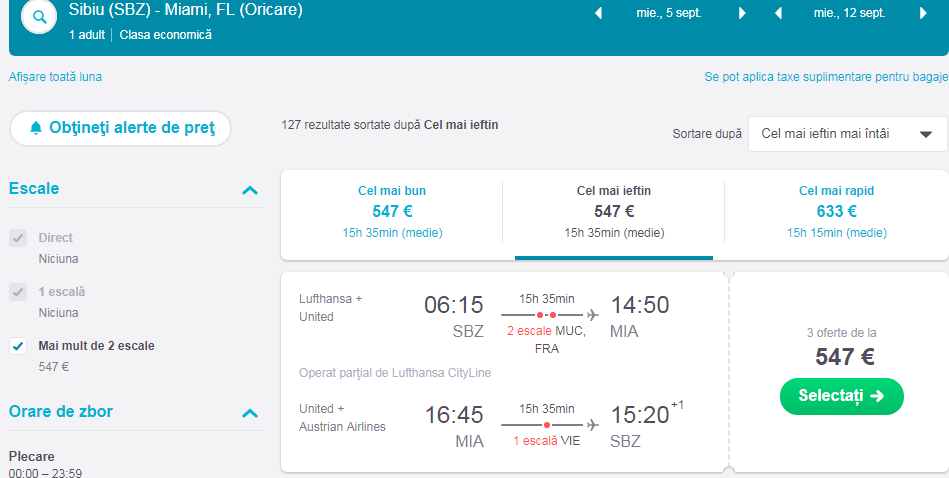Click the green Selectați button
The image size is (949, 478).
tap(841, 396)
